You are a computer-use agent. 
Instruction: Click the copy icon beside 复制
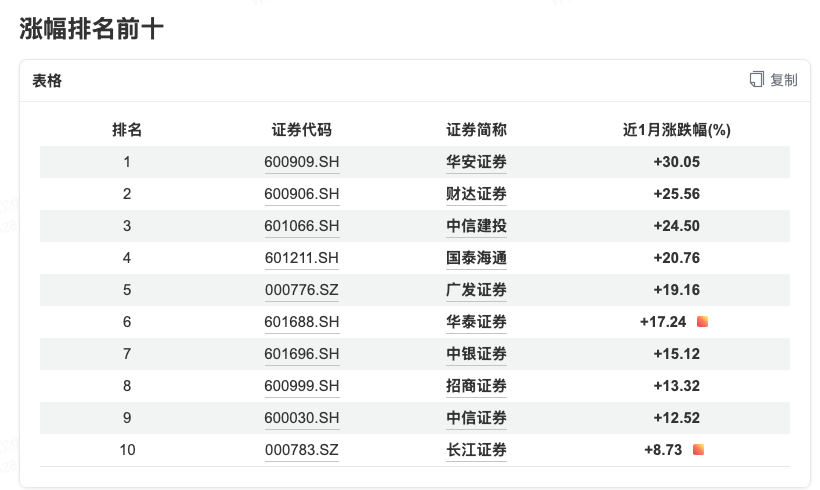(x=756, y=79)
